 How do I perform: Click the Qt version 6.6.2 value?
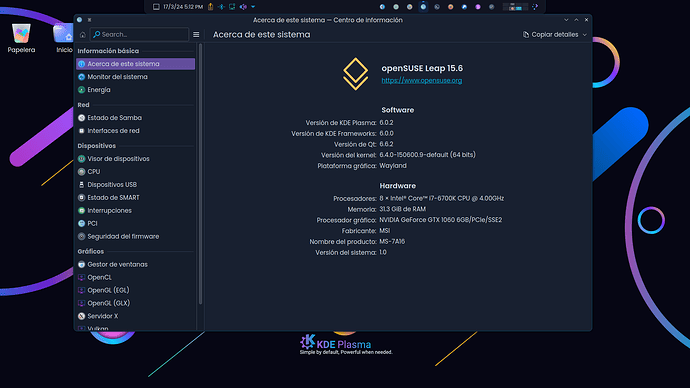click(386, 144)
